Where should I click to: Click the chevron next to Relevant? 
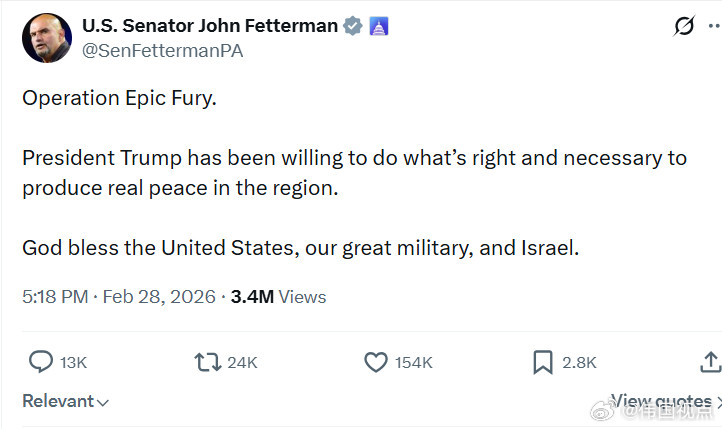tap(103, 402)
